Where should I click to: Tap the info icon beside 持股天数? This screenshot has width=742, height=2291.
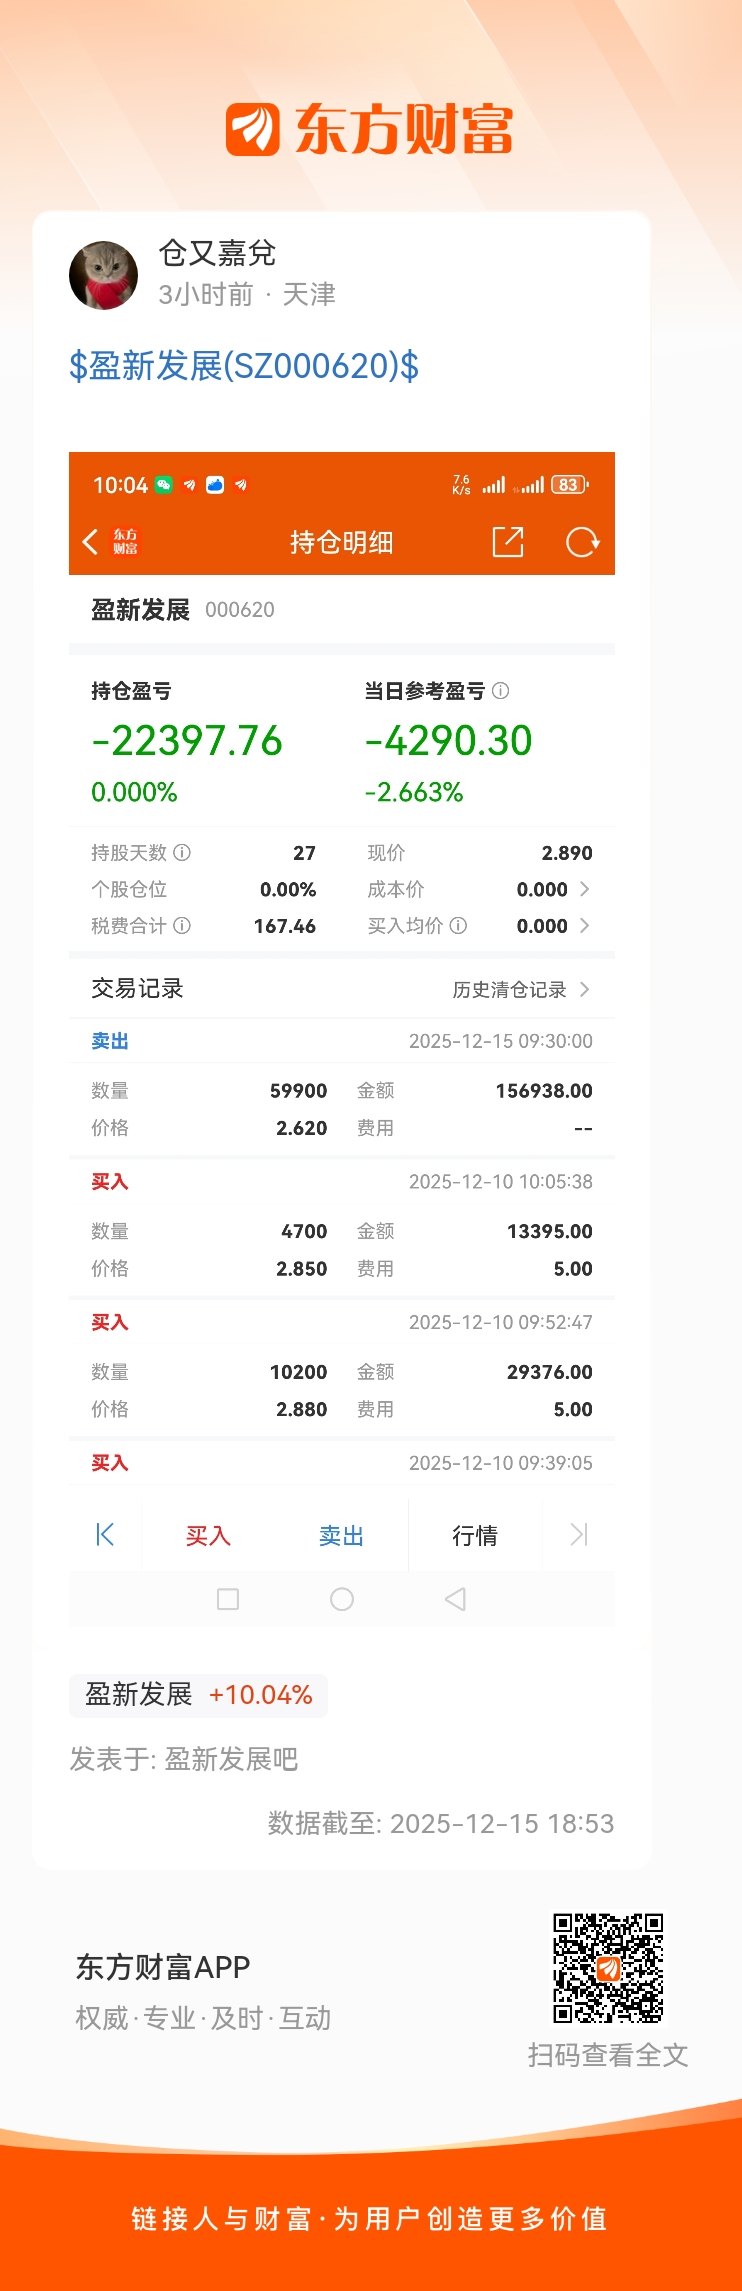pos(182,853)
